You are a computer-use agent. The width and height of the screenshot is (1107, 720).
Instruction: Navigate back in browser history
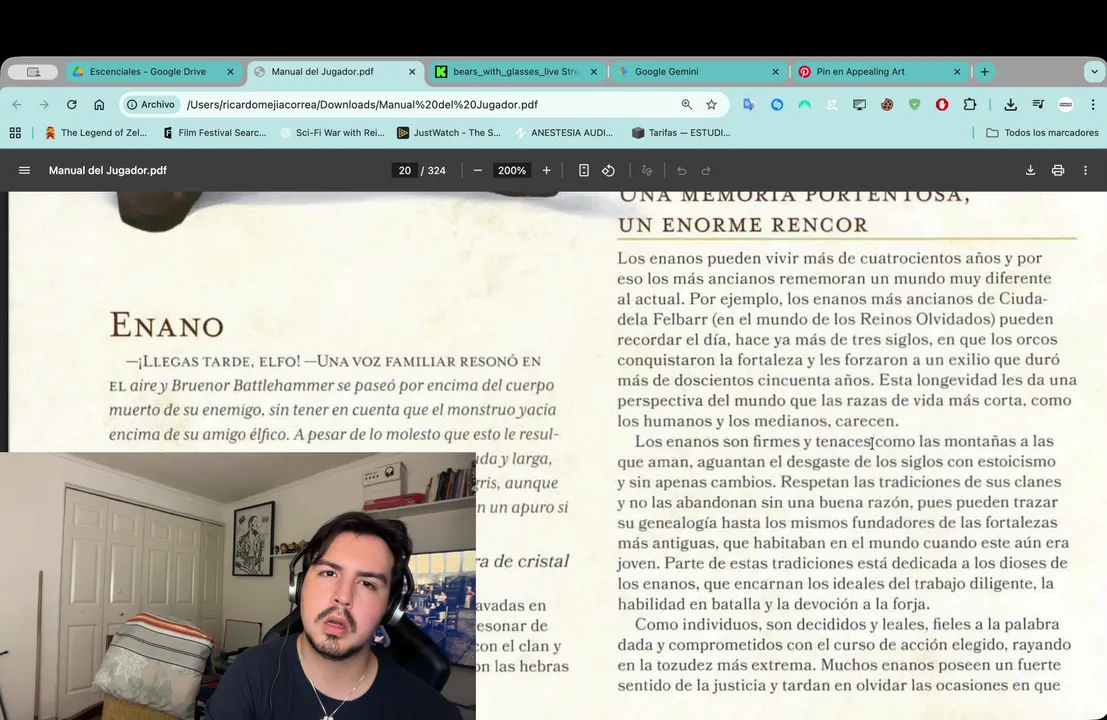click(x=17, y=104)
